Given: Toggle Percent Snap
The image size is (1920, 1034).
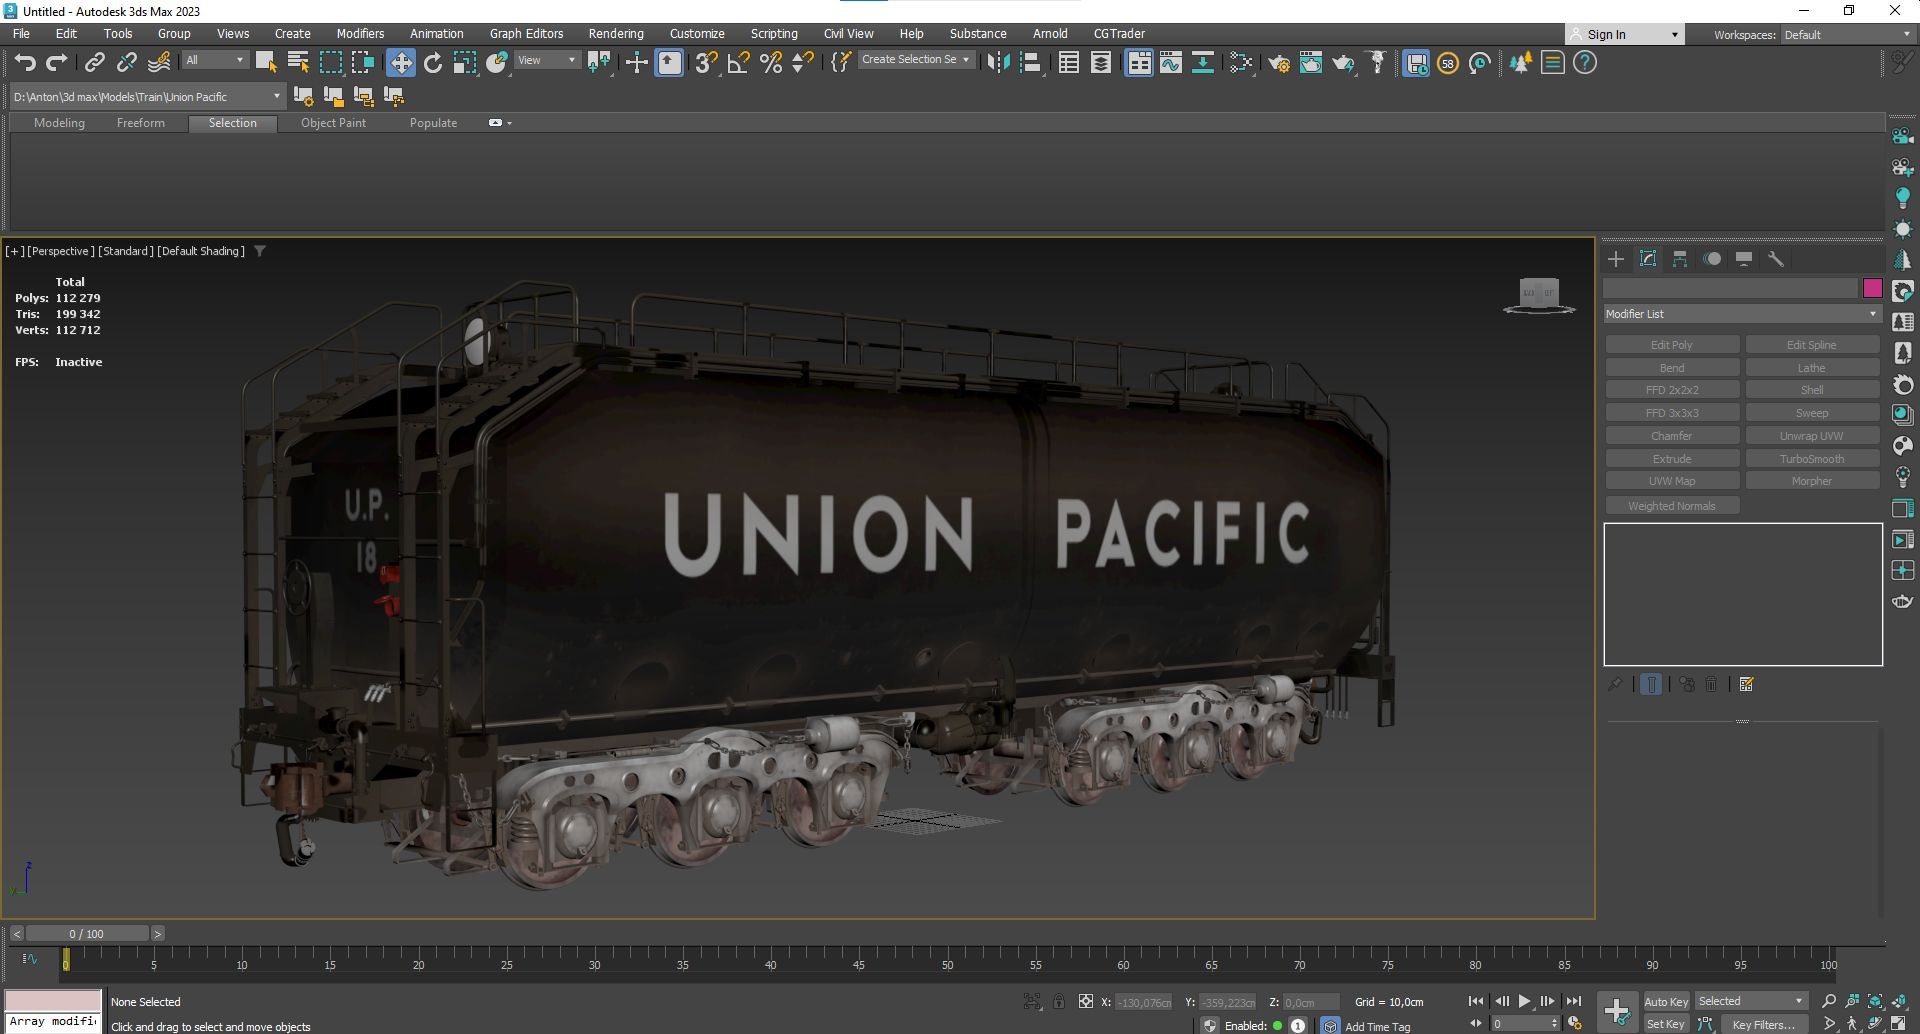Looking at the screenshot, I should click(771, 63).
